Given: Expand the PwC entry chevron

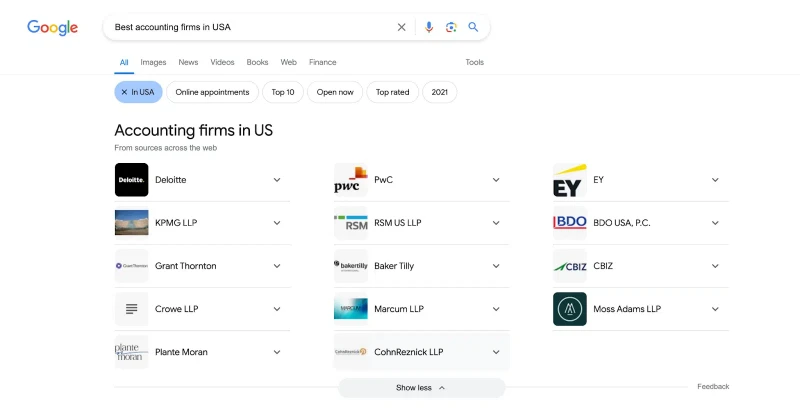Looking at the screenshot, I should click(x=496, y=180).
